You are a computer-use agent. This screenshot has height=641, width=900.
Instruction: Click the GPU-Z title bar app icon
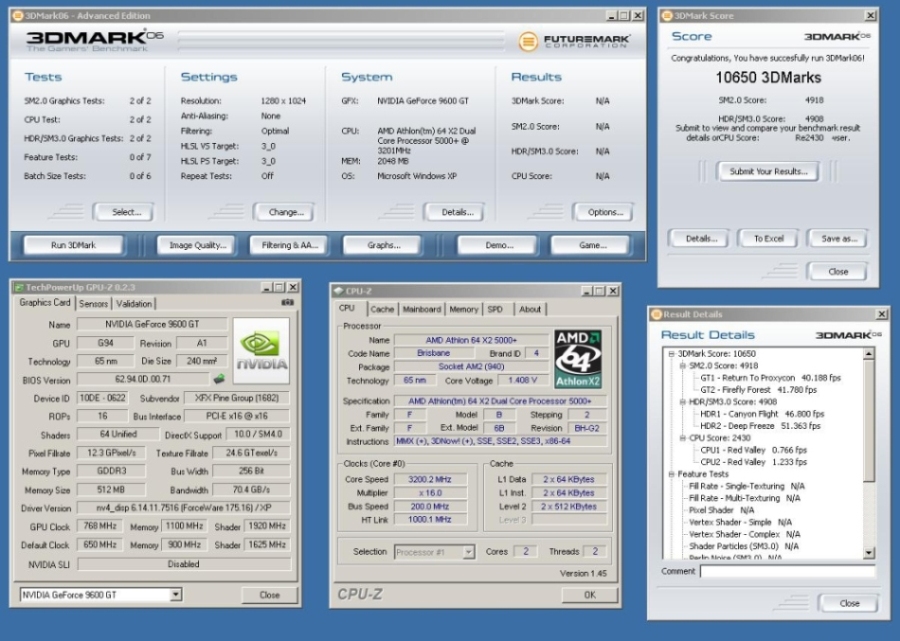pos(19,287)
